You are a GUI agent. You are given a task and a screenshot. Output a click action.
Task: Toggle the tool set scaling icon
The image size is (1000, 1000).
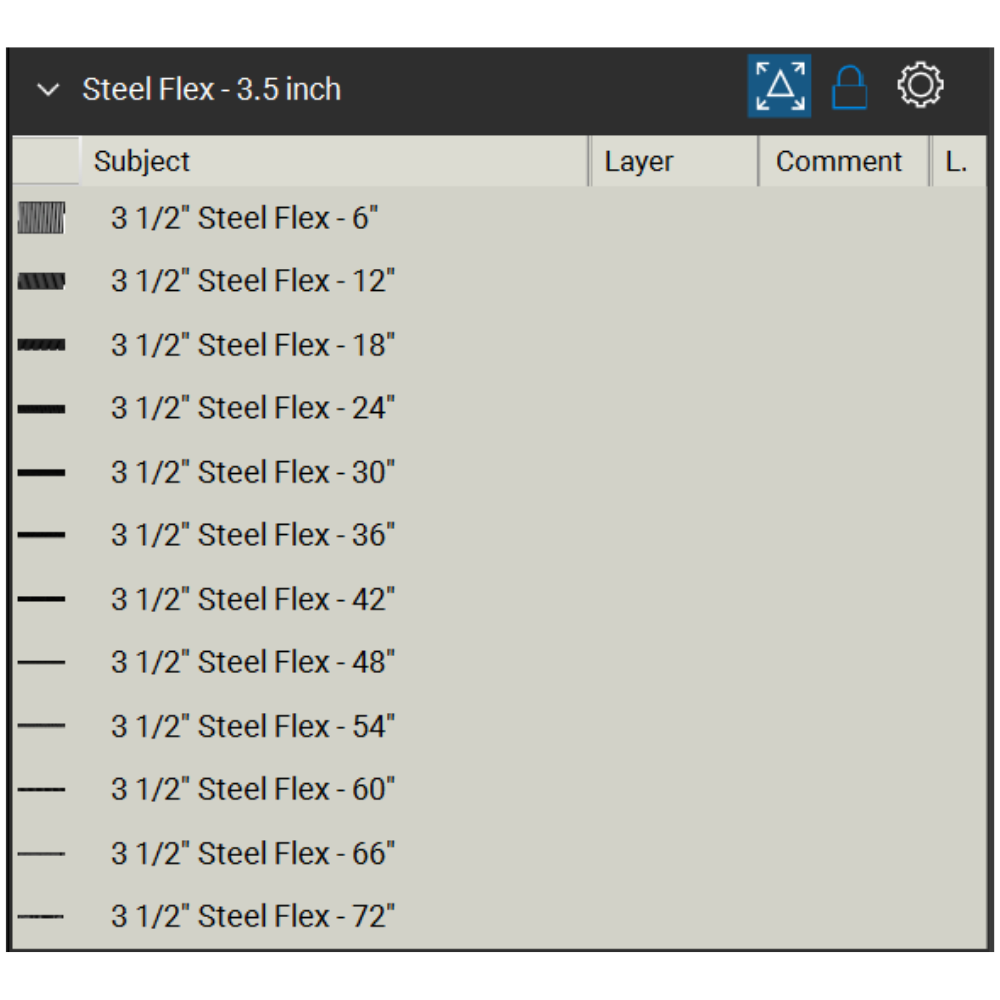(779, 87)
